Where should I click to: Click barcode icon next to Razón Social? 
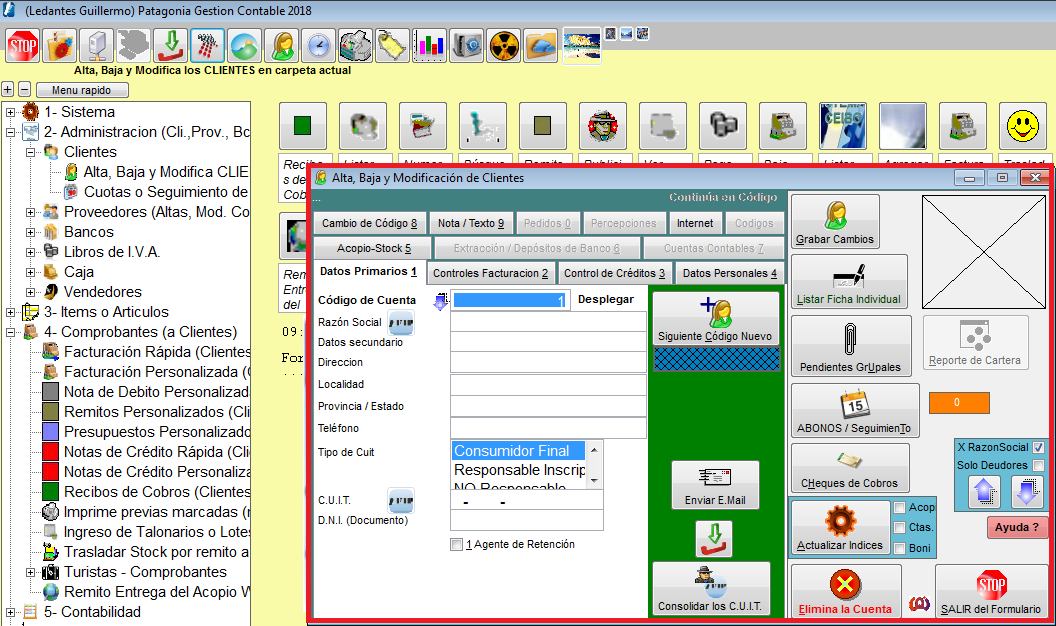(x=401, y=323)
